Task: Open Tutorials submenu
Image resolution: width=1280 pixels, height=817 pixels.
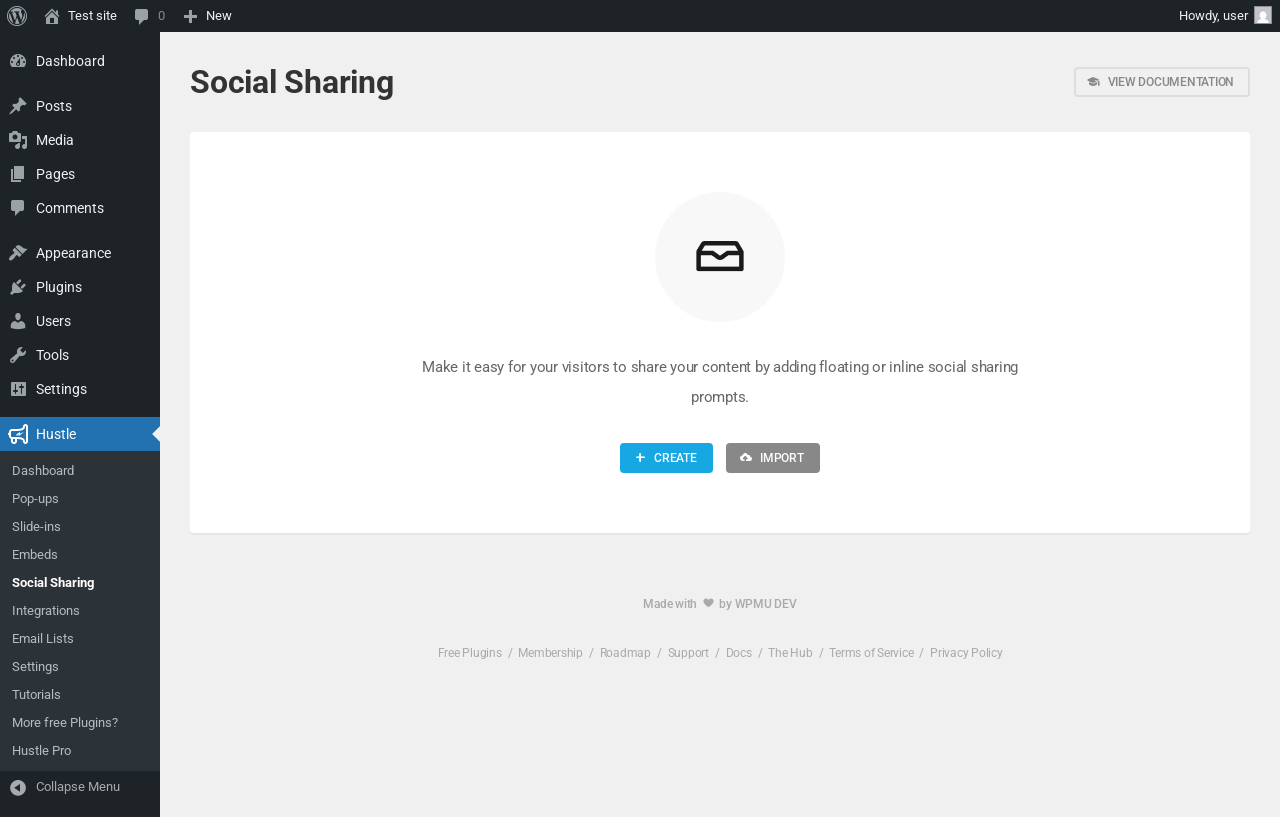Action: 80,695
